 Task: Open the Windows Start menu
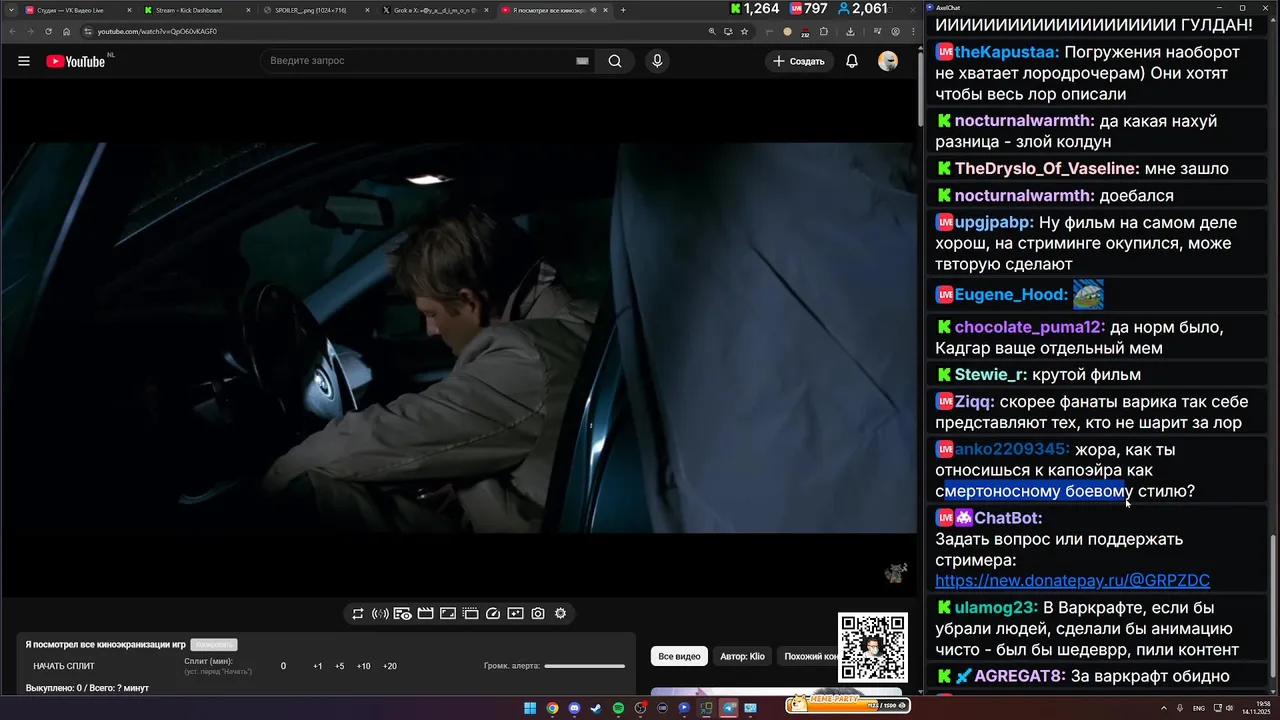[530, 708]
